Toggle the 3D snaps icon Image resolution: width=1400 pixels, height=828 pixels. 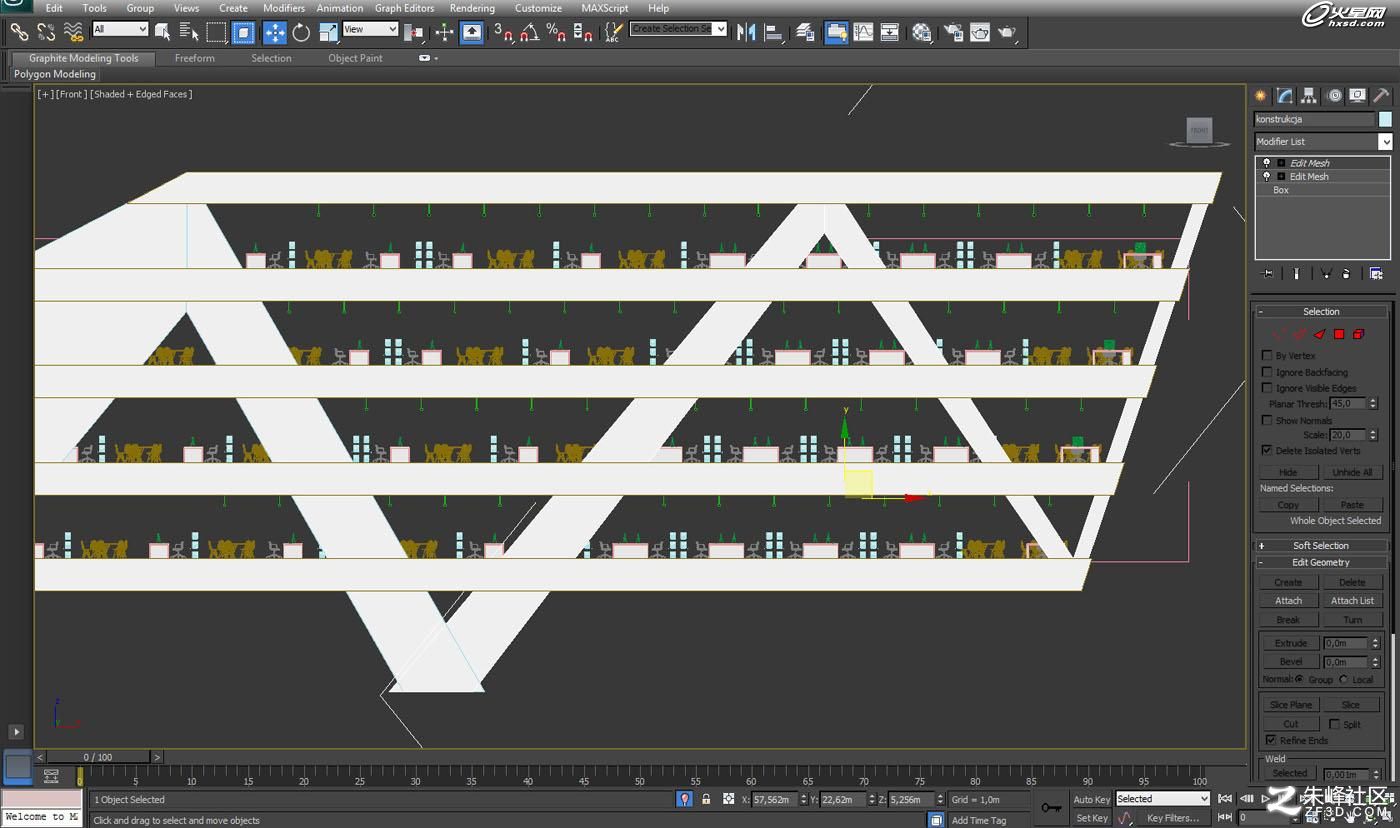(x=502, y=33)
